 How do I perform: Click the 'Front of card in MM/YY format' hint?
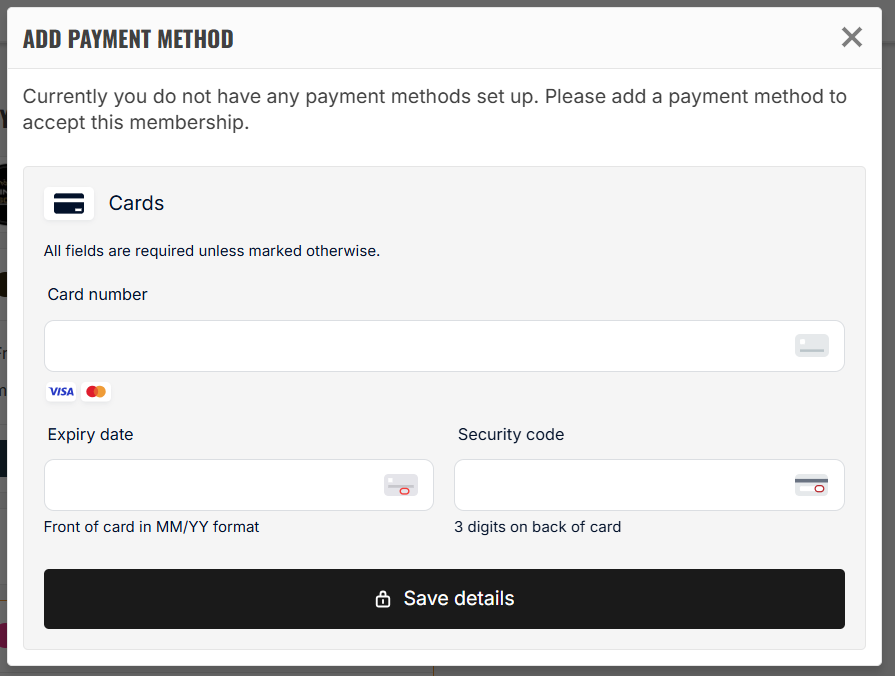click(151, 527)
